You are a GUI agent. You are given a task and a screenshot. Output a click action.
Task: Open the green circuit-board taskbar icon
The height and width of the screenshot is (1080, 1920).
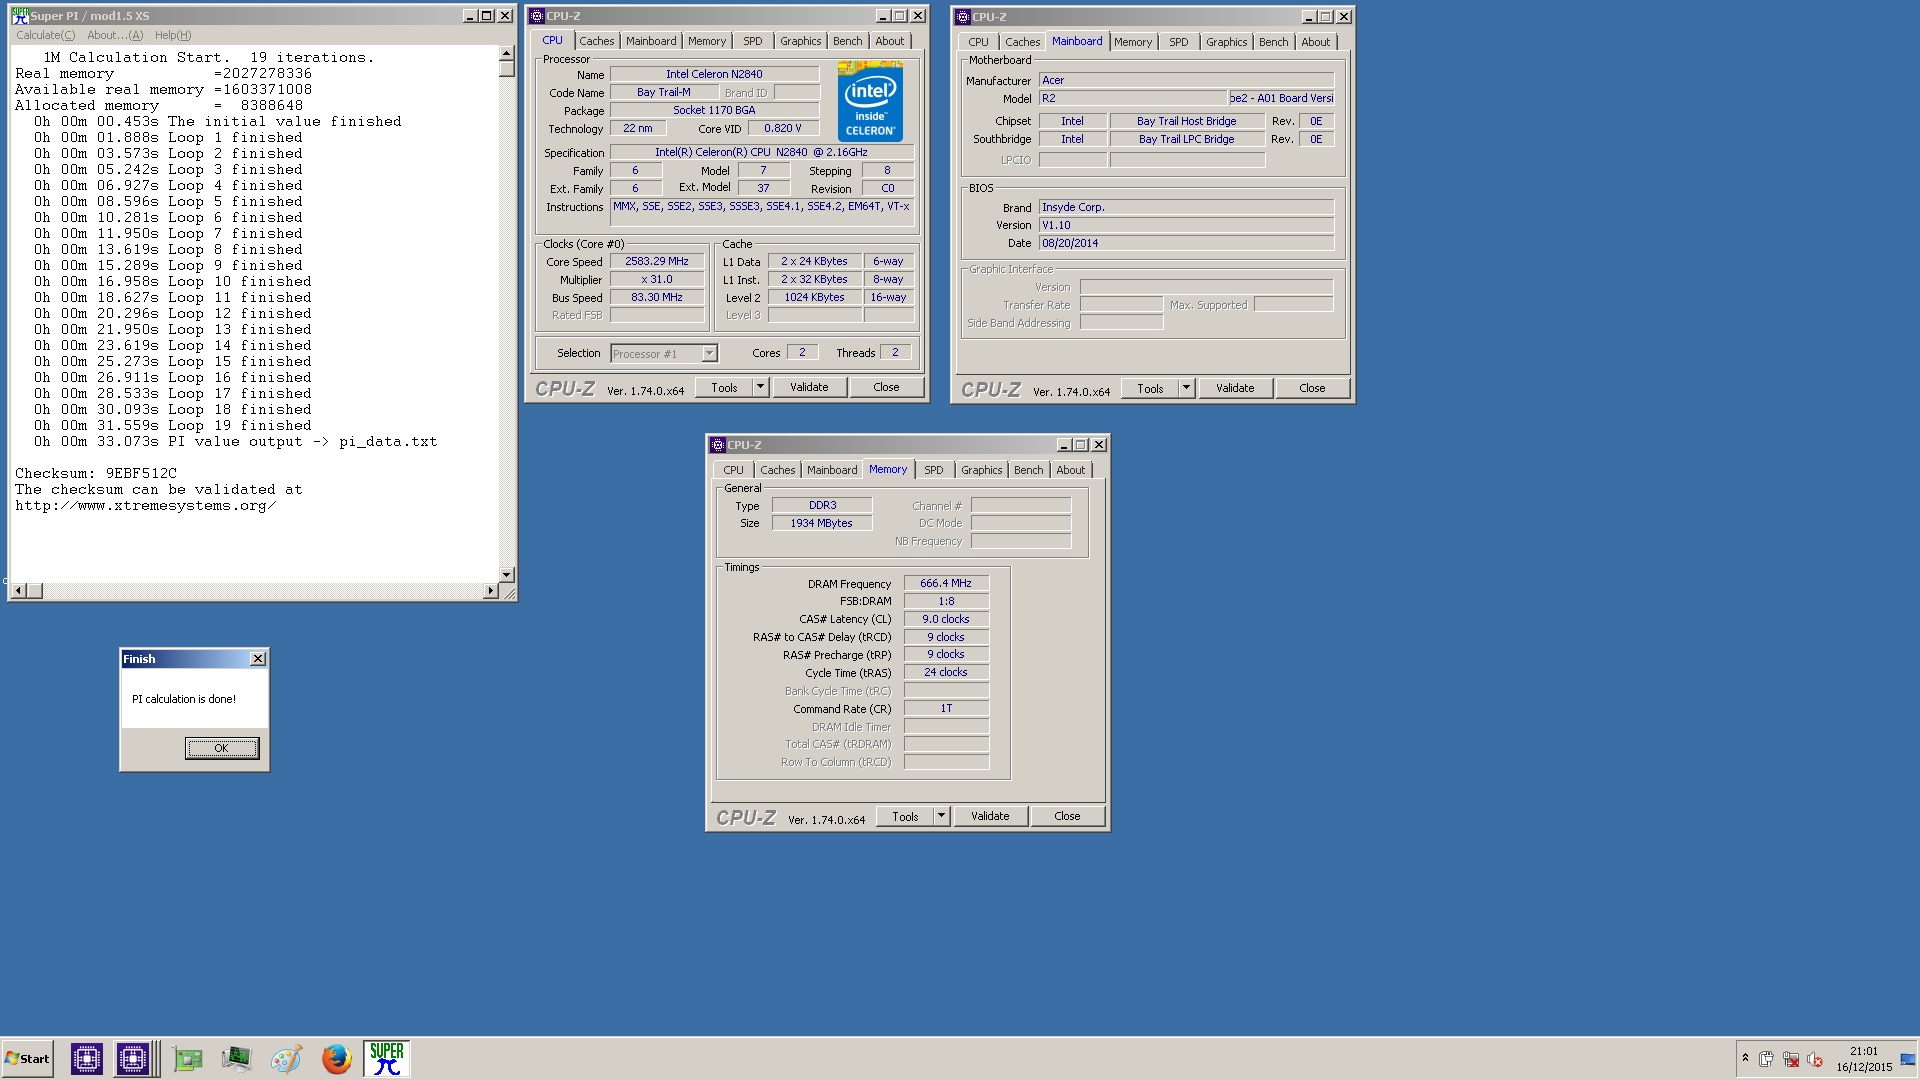point(187,1058)
